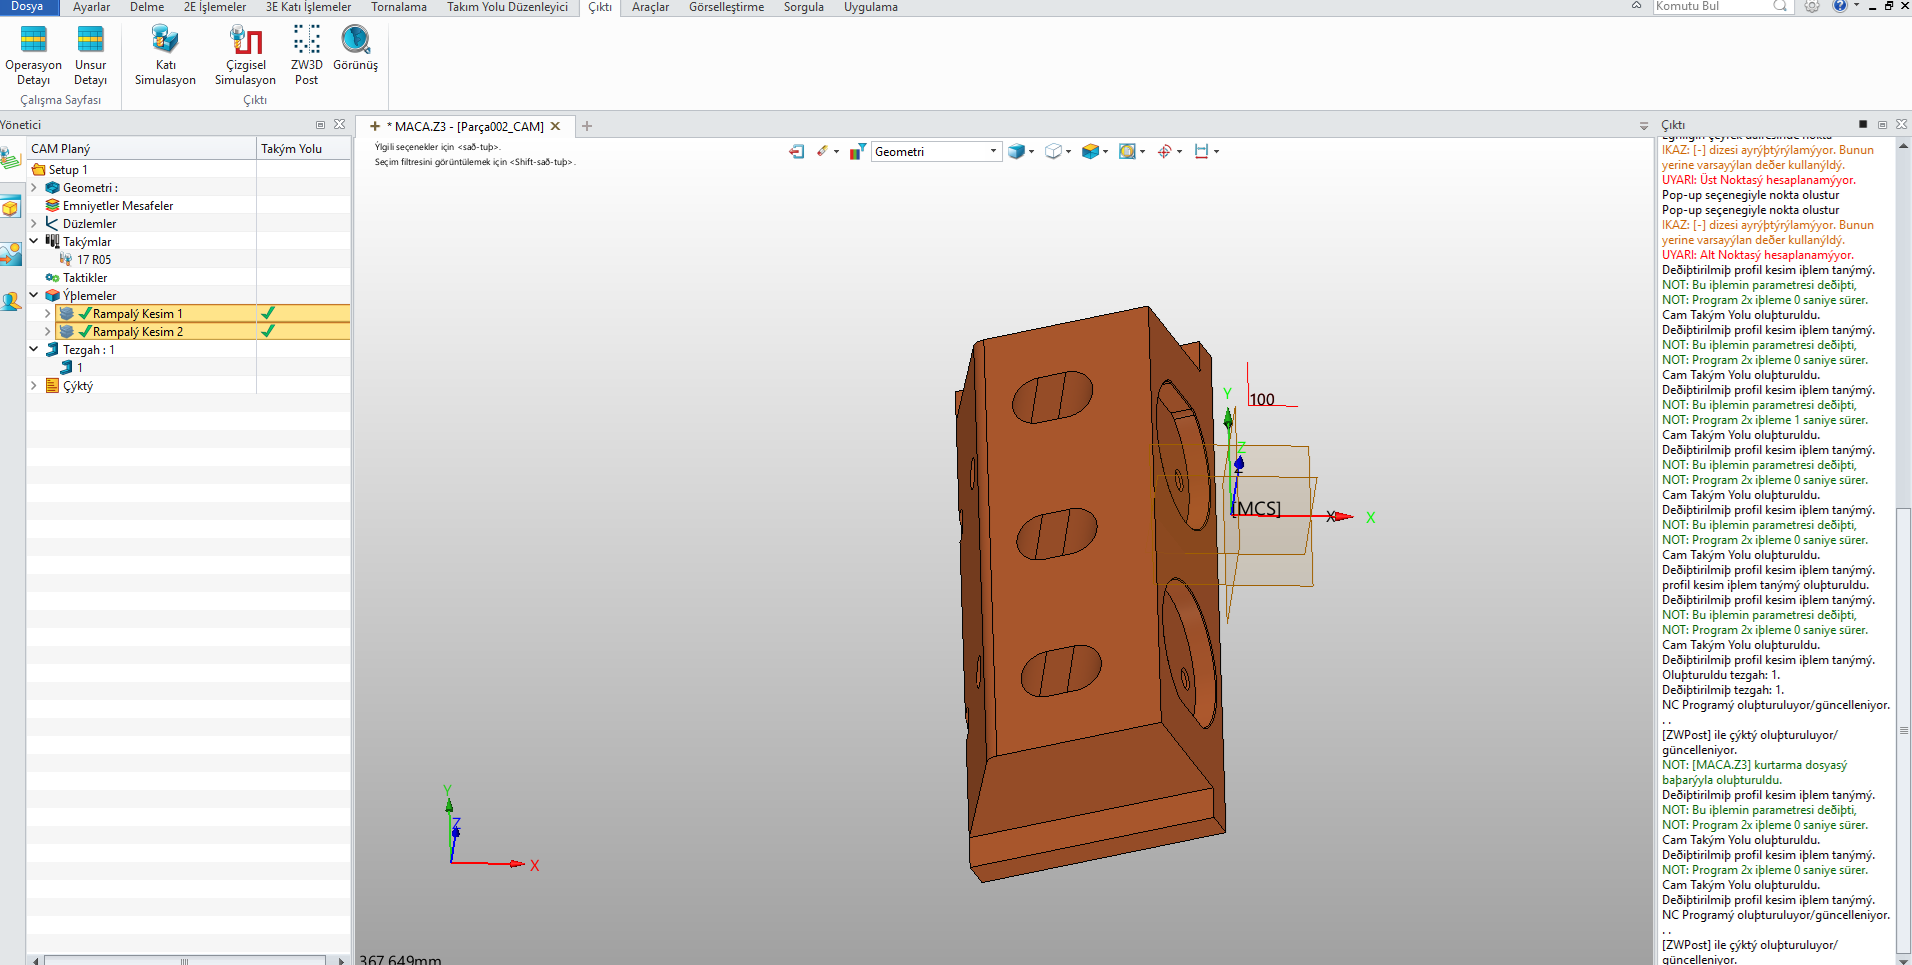The image size is (1912, 965).
Task: Start Katı Simulasyon
Action: pos(165,55)
